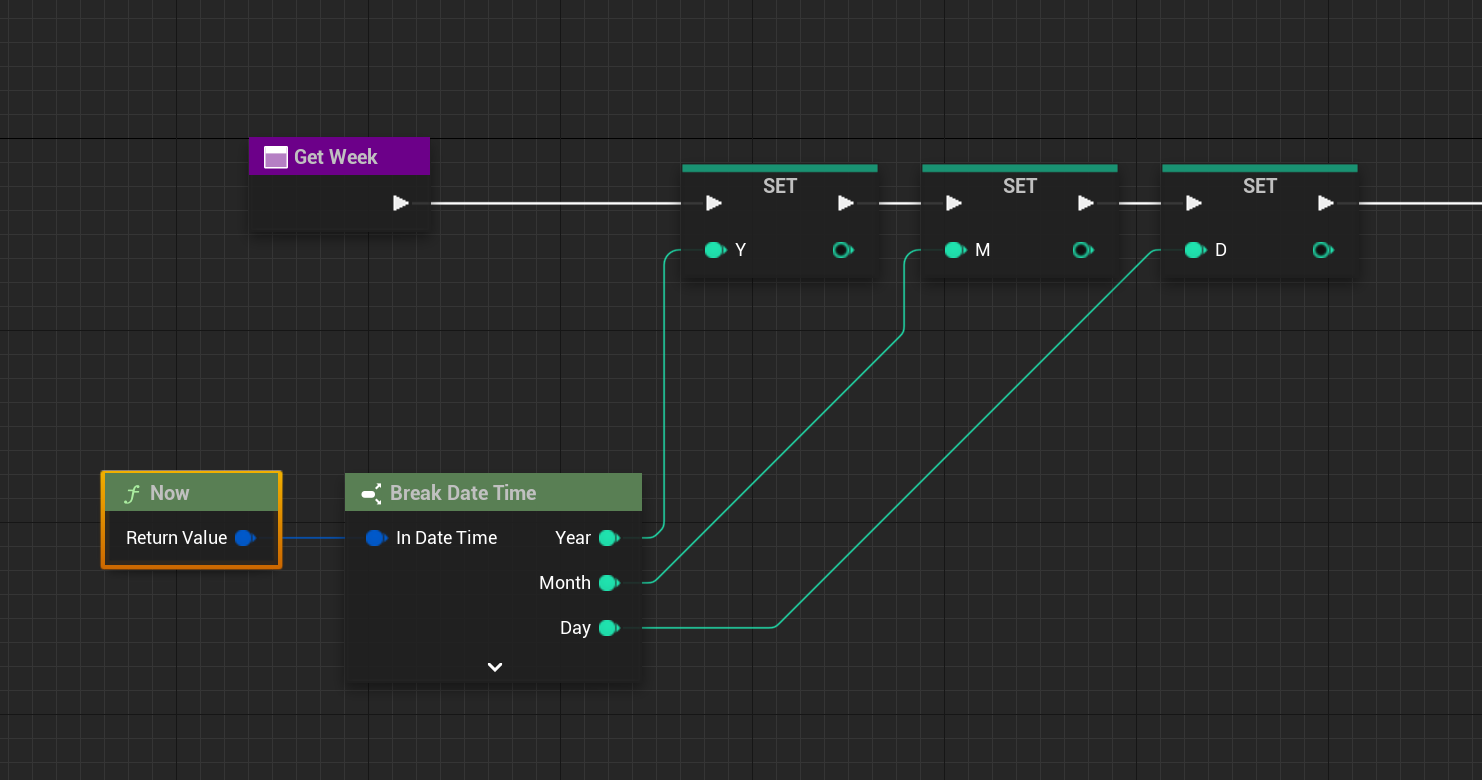Click the Y variable input pin

click(x=715, y=250)
